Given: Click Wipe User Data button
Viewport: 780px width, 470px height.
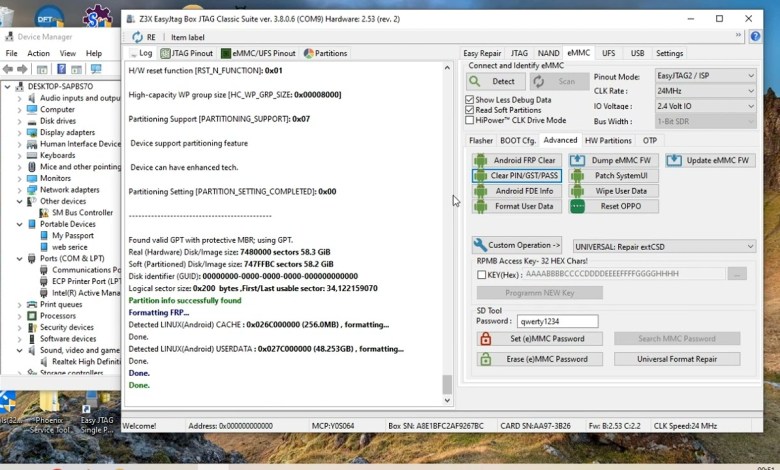Looking at the screenshot, I should click(613, 191).
